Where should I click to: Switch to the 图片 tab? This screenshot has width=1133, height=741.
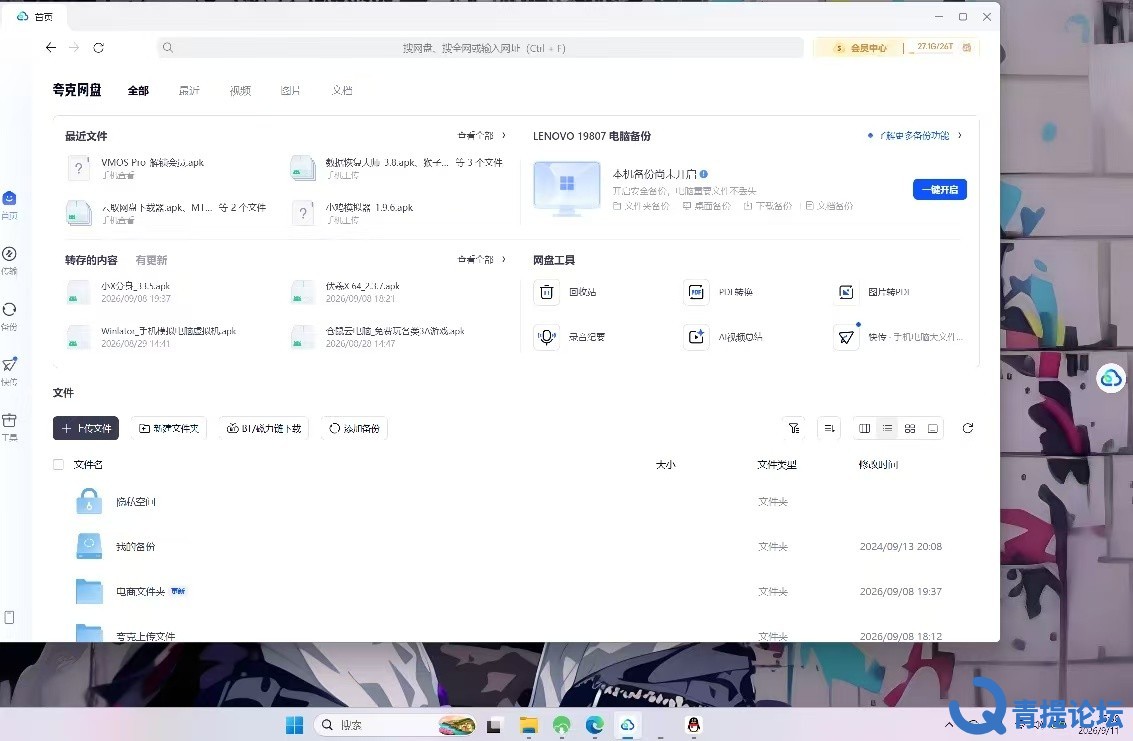point(290,90)
